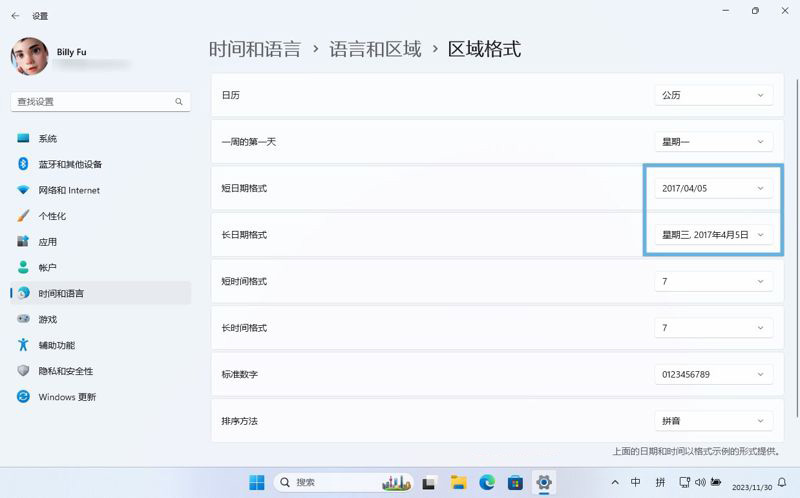Open the 一周的第一天 dropdown
The image size is (800, 498).
pos(712,142)
